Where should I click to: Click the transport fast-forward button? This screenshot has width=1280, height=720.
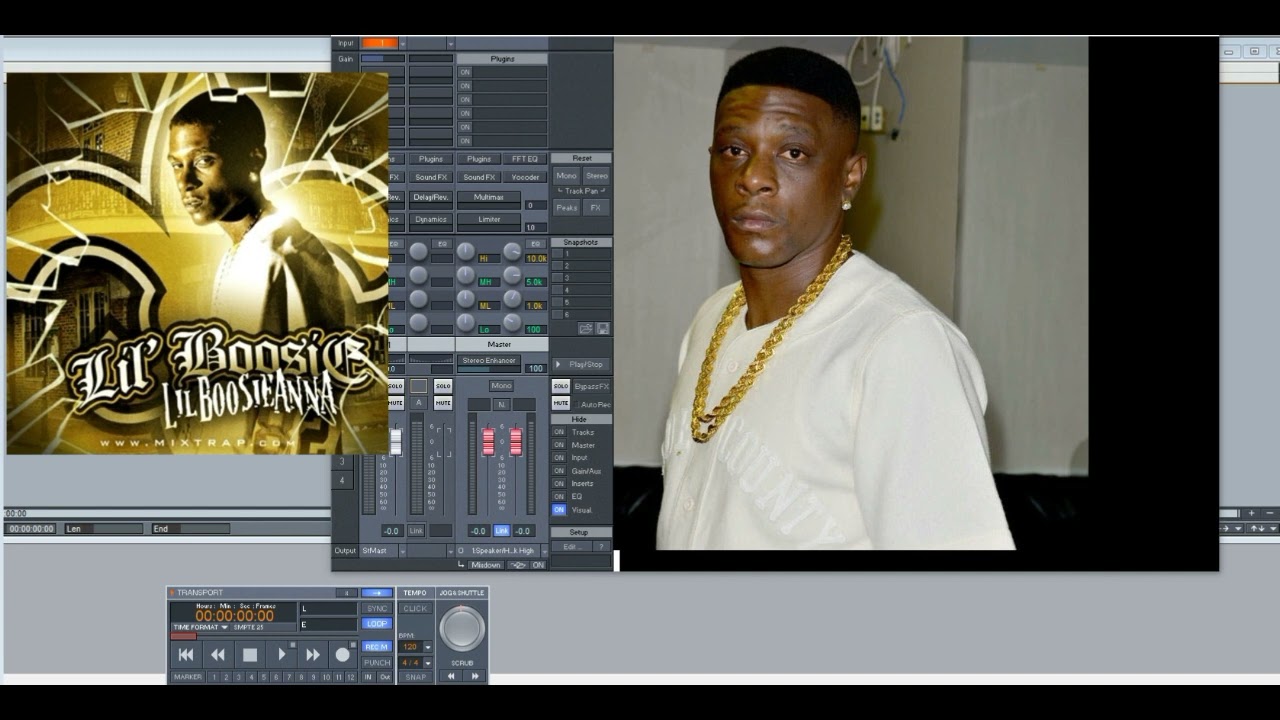click(x=313, y=655)
